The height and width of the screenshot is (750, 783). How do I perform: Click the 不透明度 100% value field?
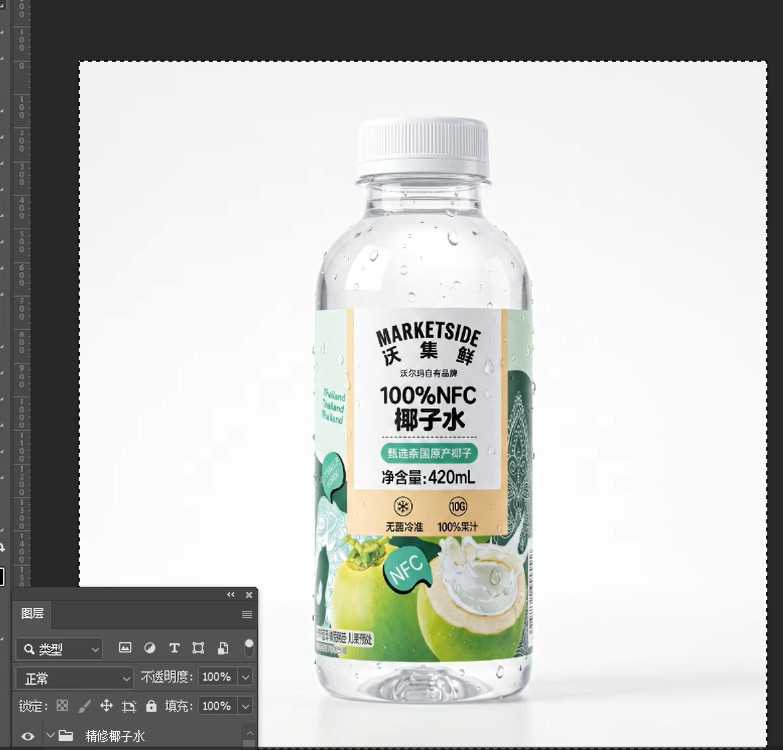click(x=218, y=677)
